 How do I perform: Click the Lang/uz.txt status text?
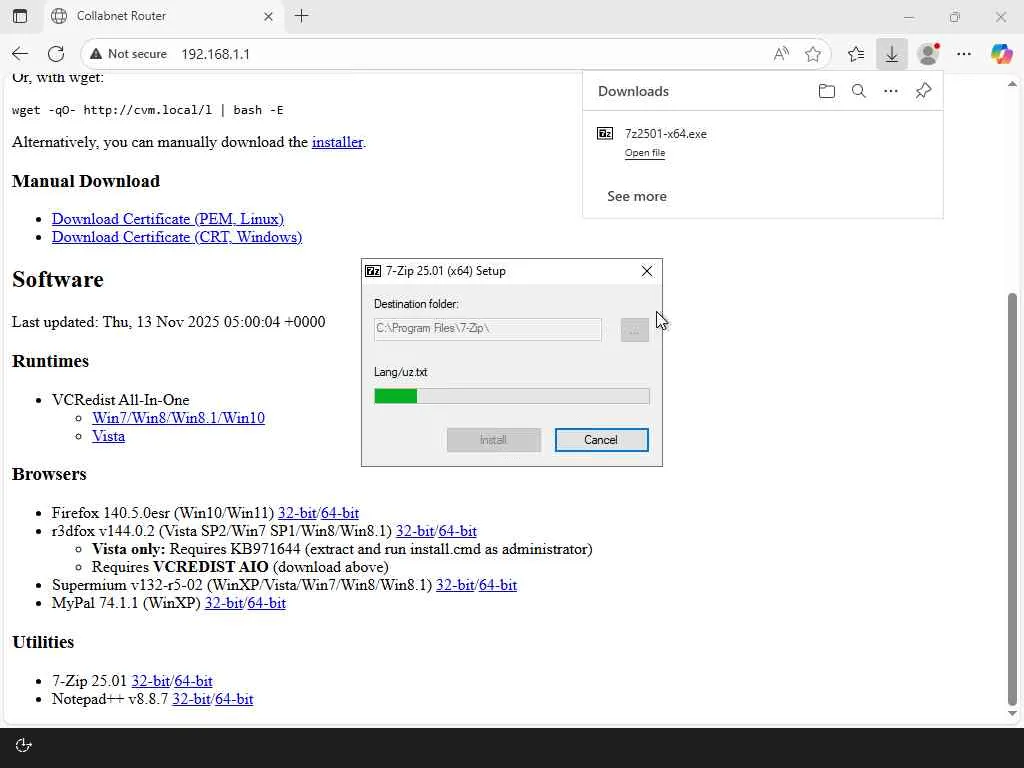click(400, 372)
